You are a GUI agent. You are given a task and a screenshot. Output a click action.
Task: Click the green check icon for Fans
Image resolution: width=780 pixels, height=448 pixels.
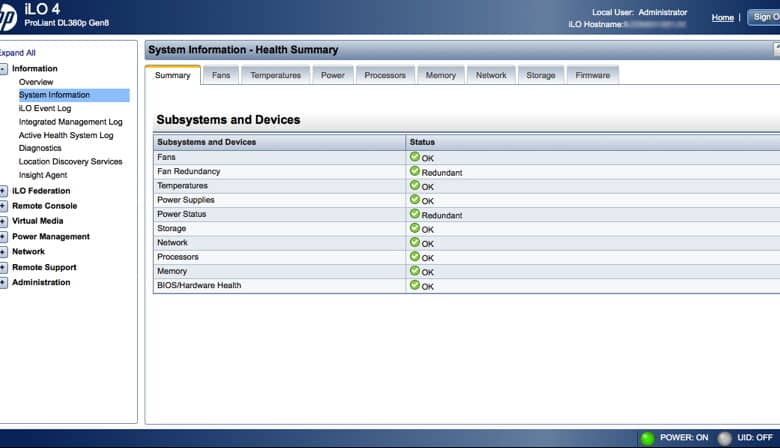pos(414,157)
